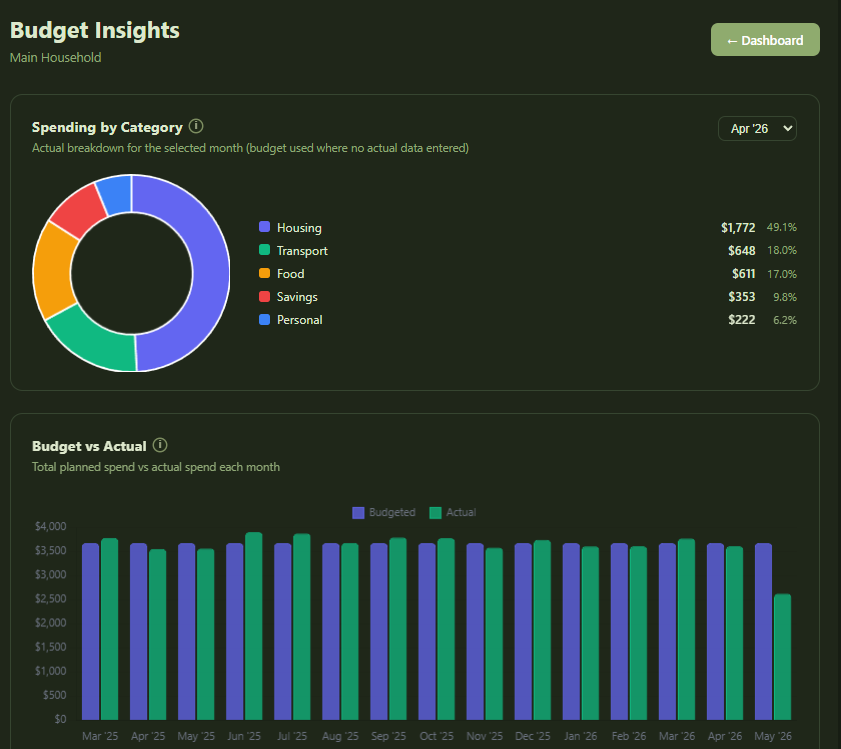Select the Transport legend label

point(302,251)
